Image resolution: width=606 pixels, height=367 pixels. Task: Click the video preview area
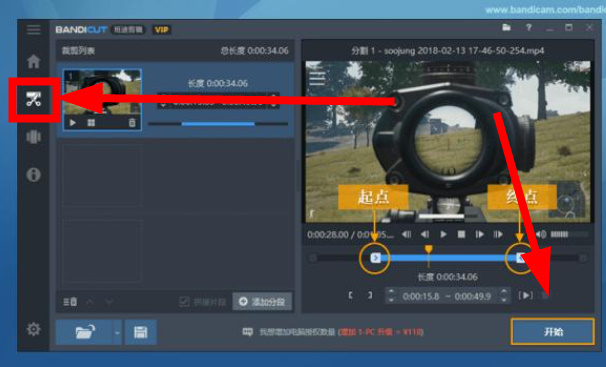[448, 141]
